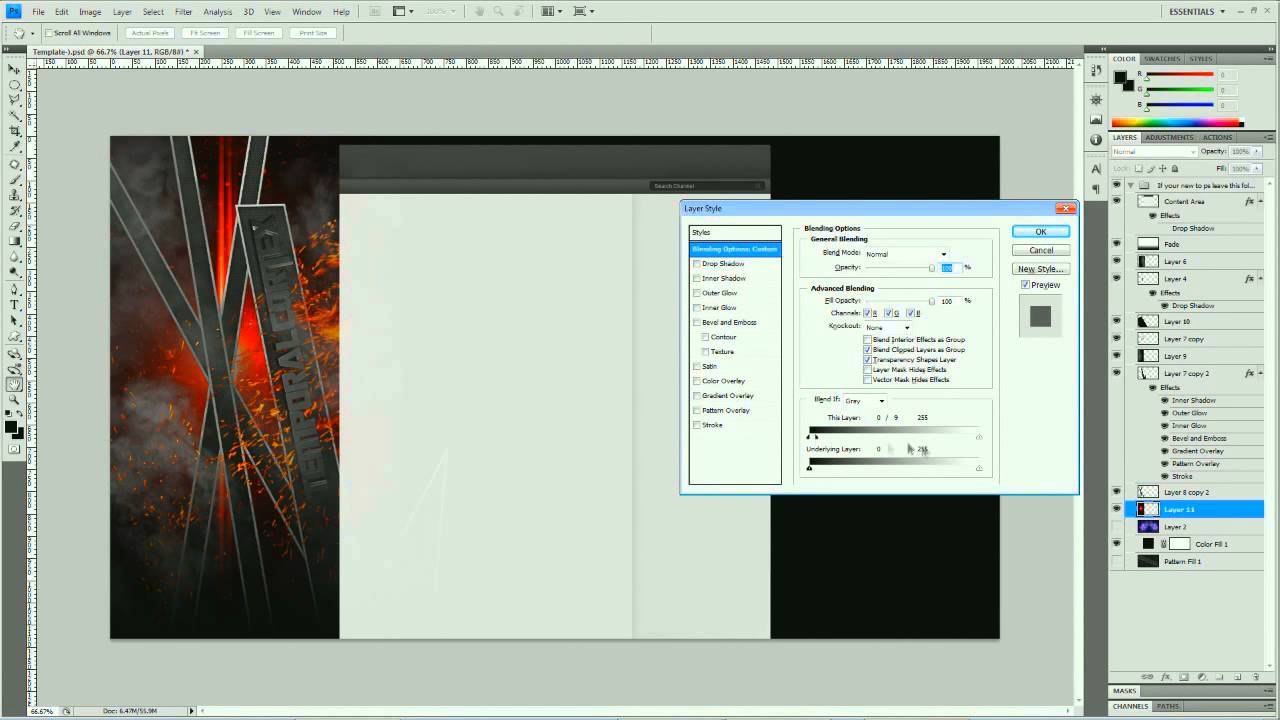
Task: Select the Polygonal Lasso tool
Action: click(x=15, y=100)
